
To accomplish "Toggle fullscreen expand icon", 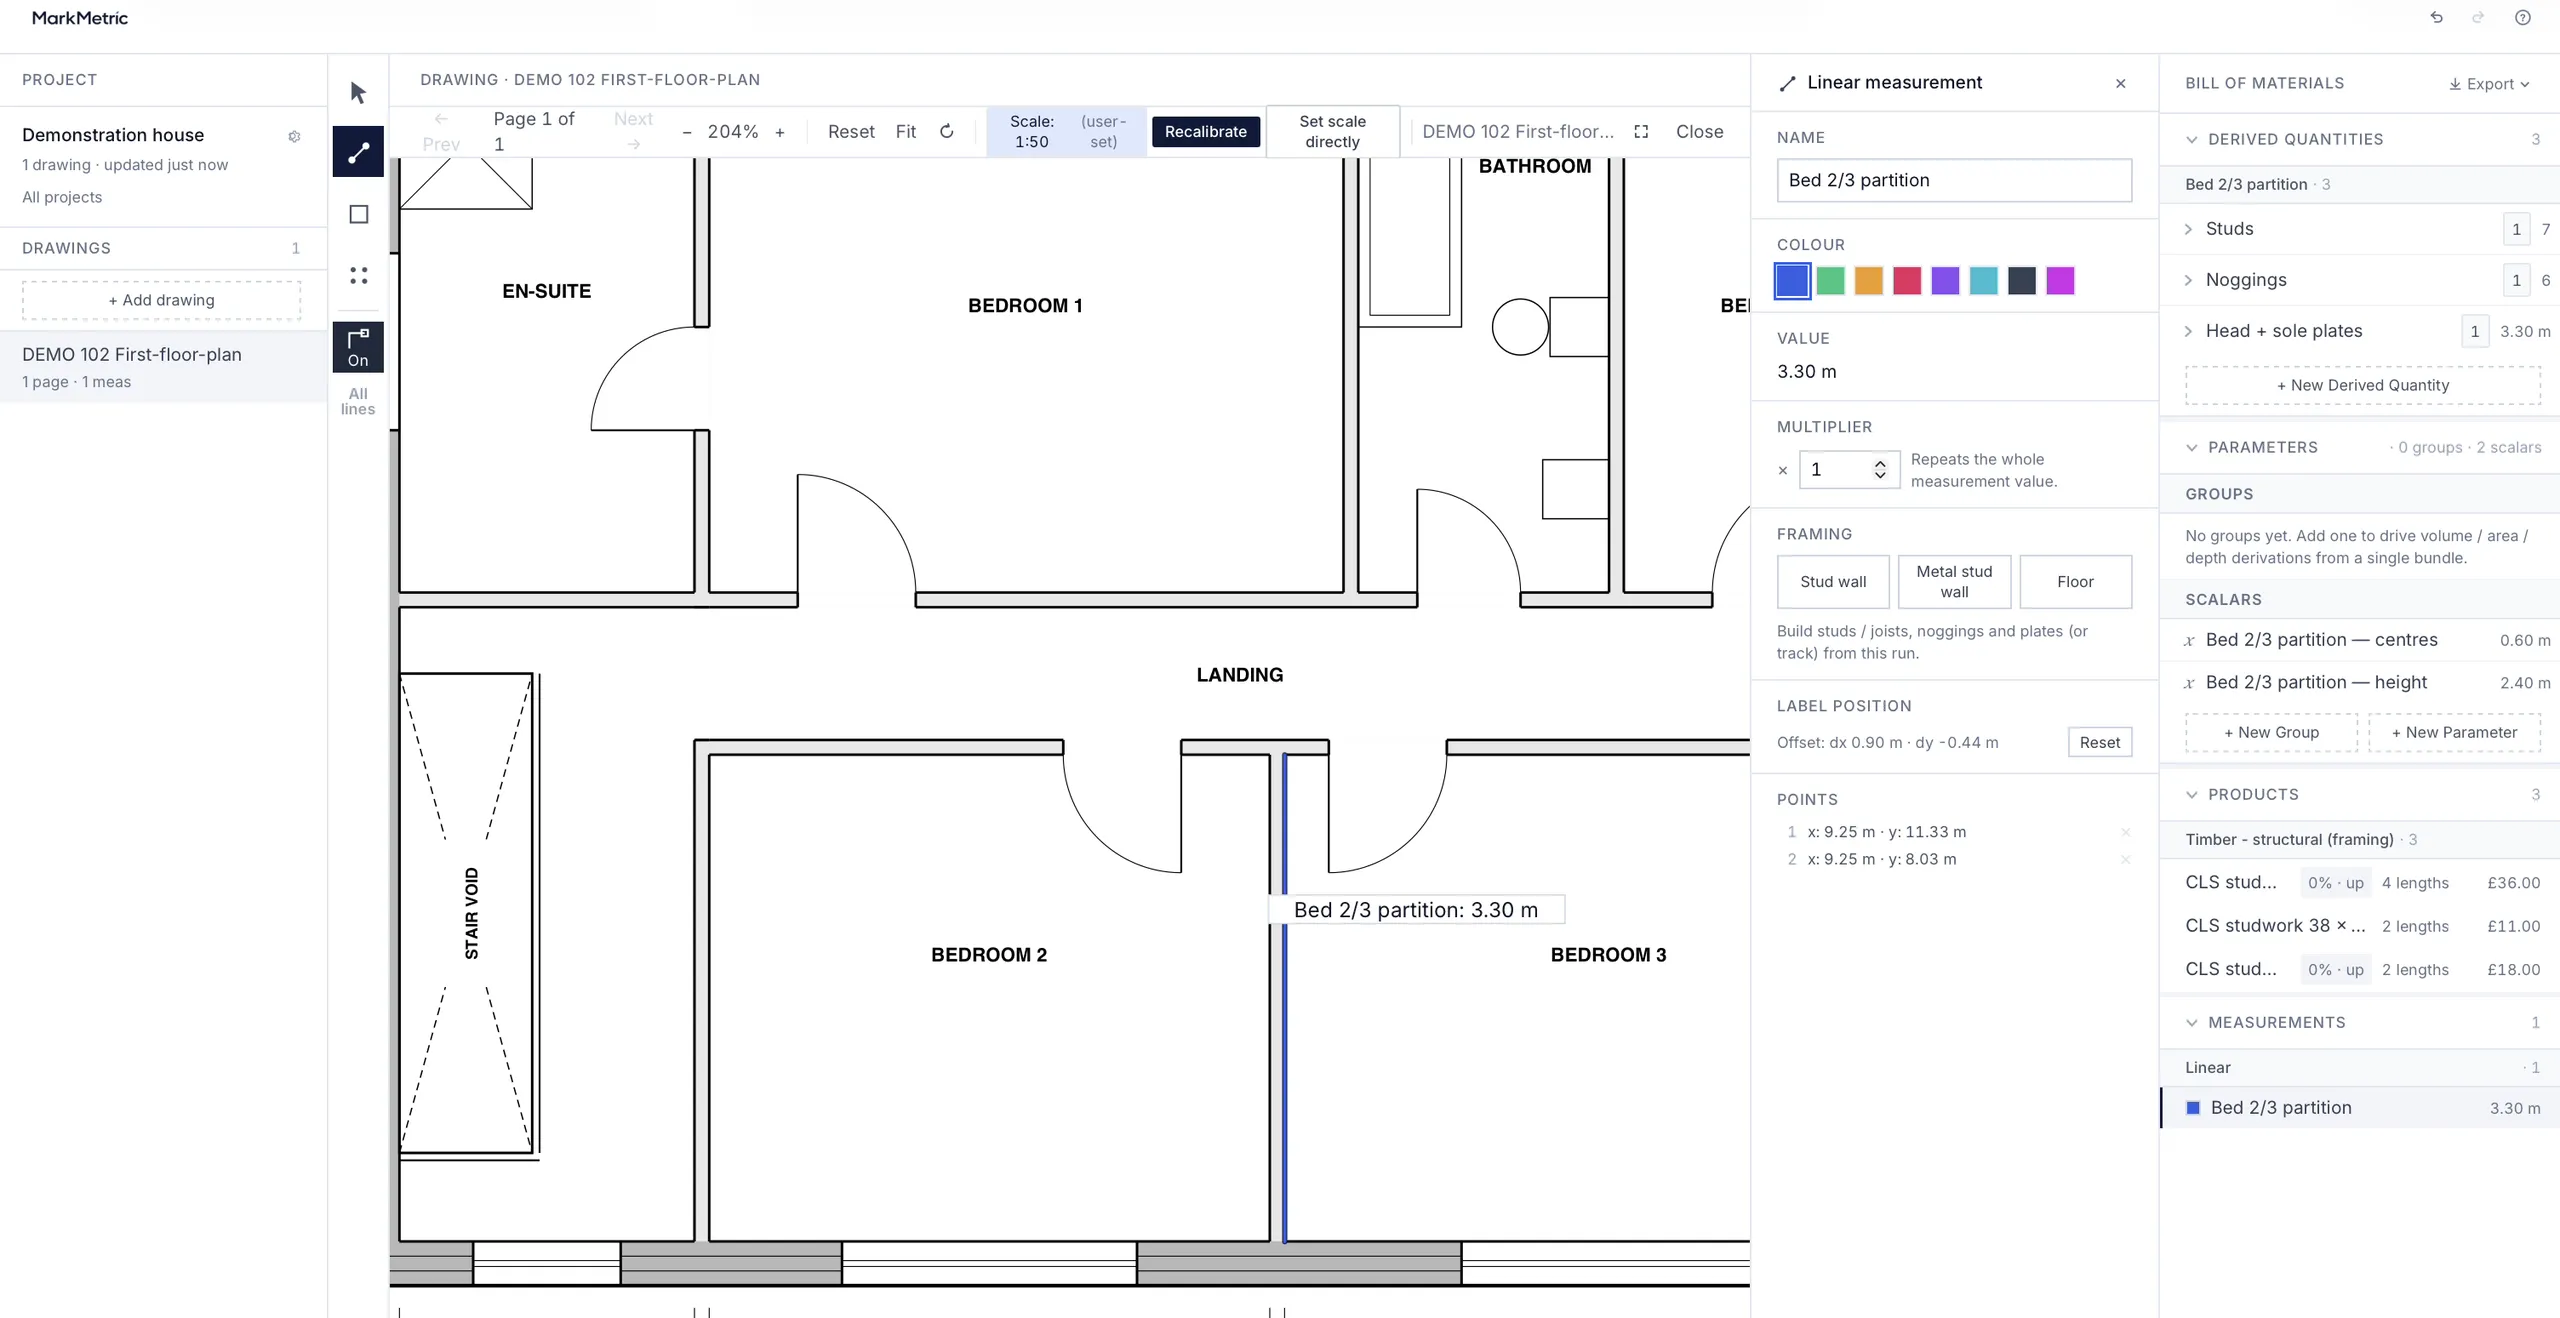I will click(x=1641, y=131).
